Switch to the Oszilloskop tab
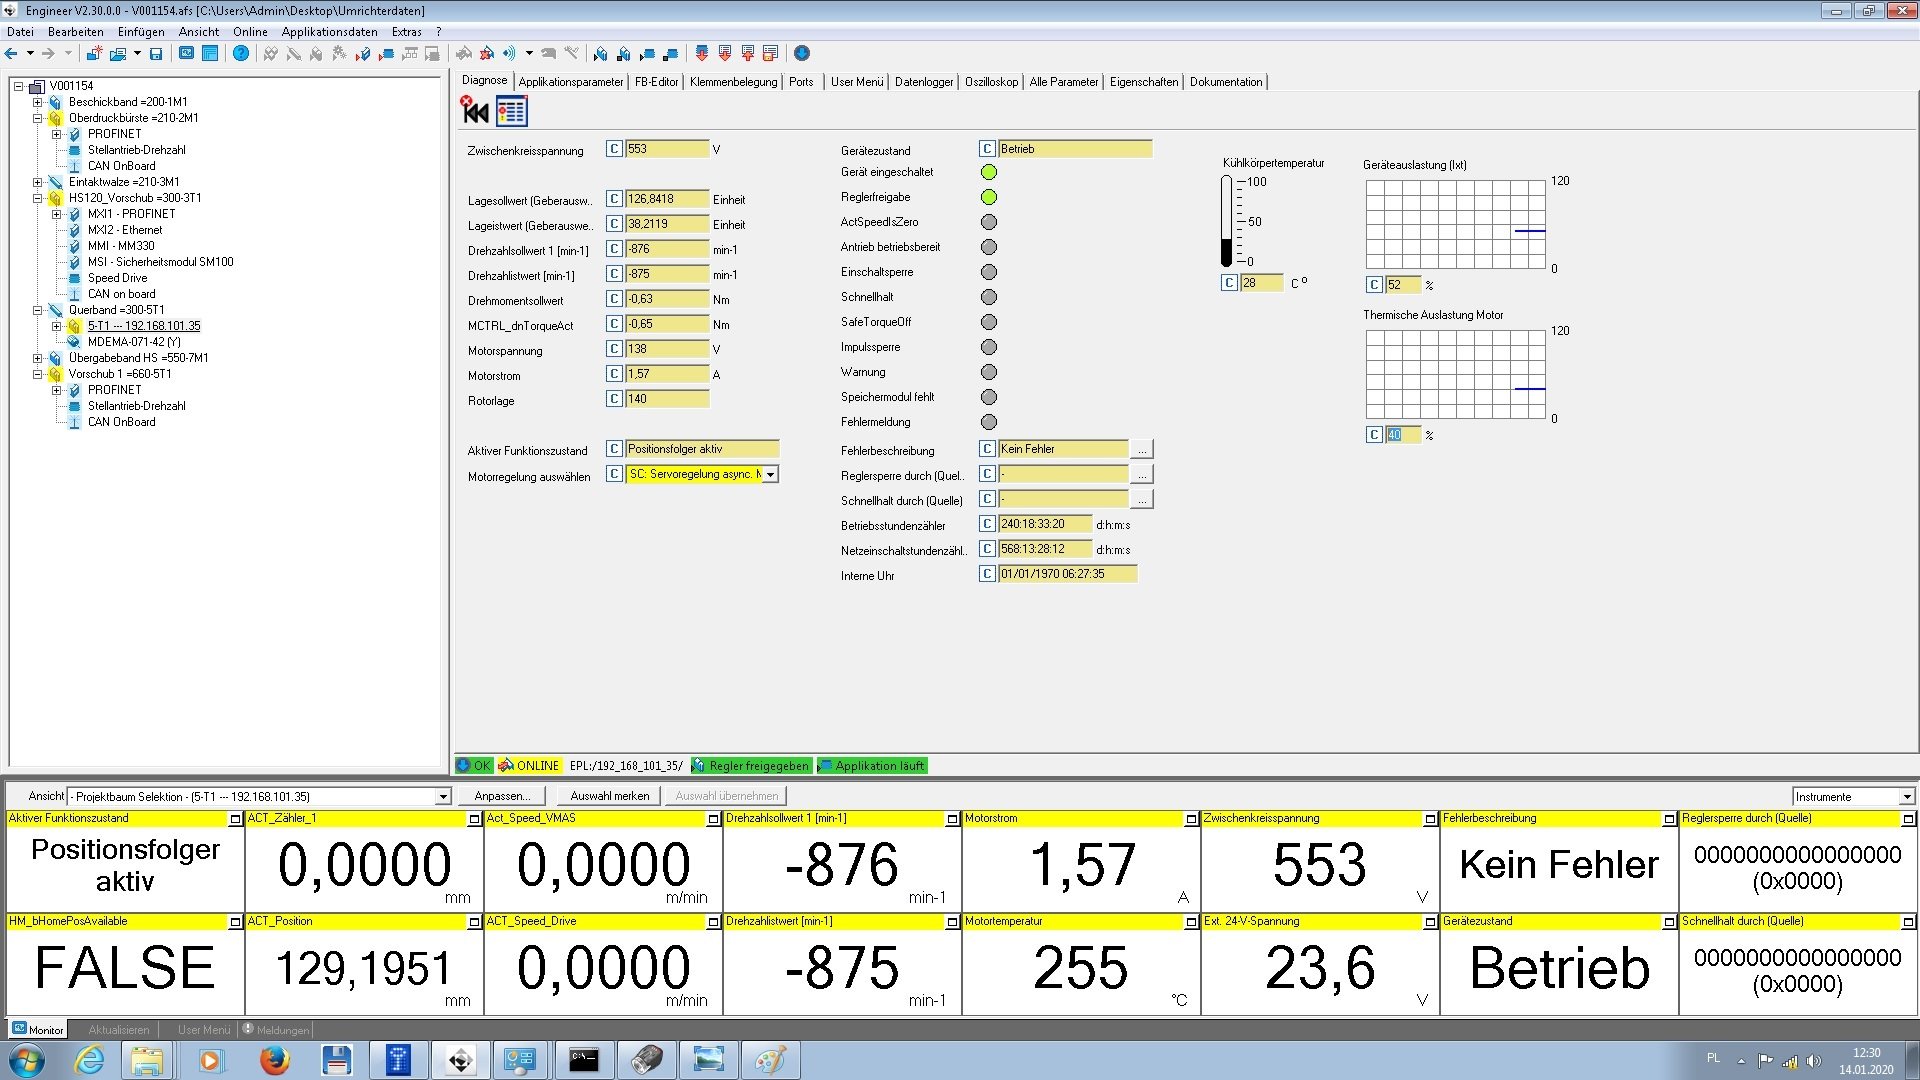1920x1080 pixels. click(991, 82)
